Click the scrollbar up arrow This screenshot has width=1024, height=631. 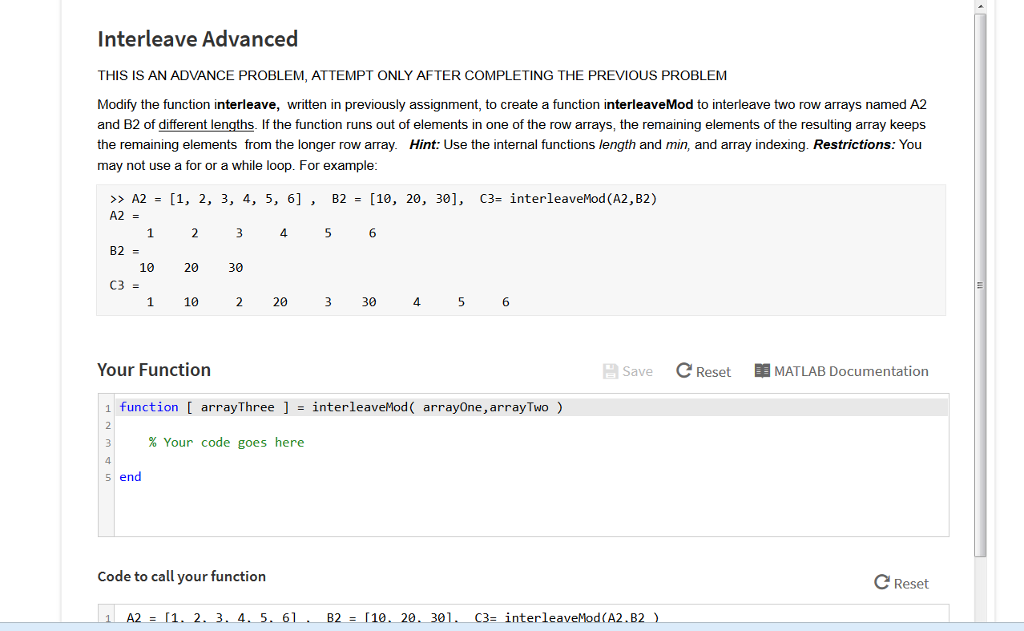(x=980, y=6)
